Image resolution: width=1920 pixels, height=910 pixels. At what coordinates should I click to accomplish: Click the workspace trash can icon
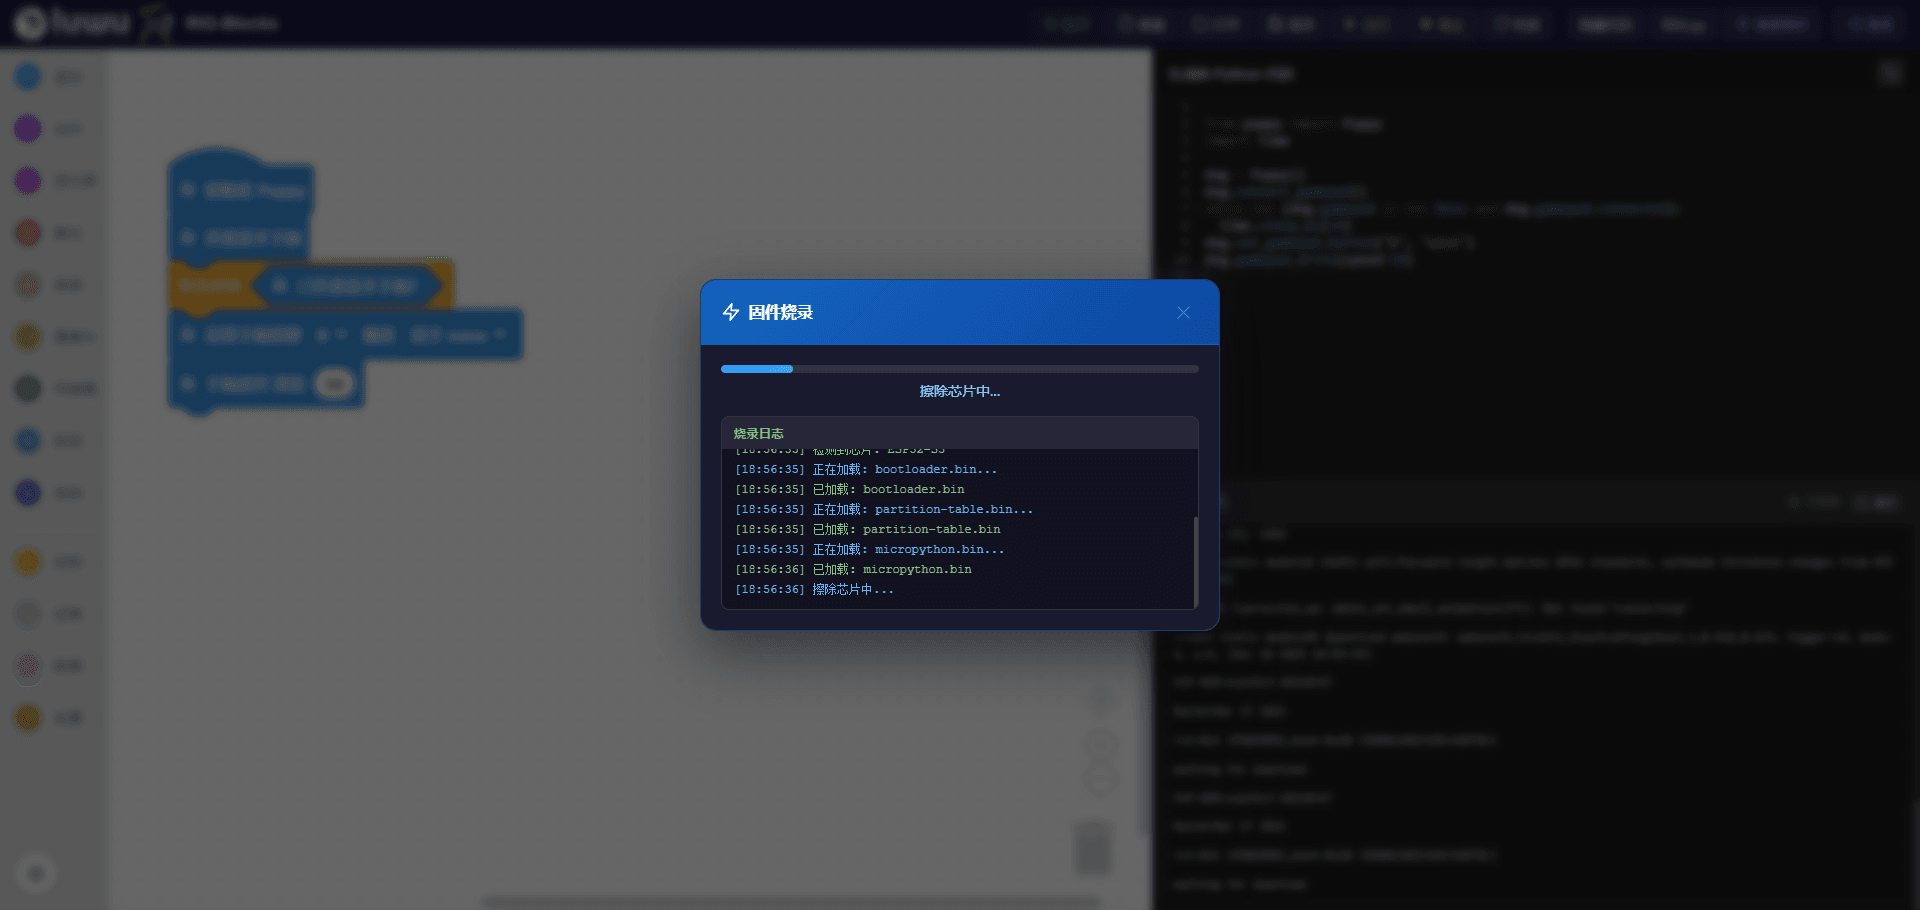[1092, 848]
